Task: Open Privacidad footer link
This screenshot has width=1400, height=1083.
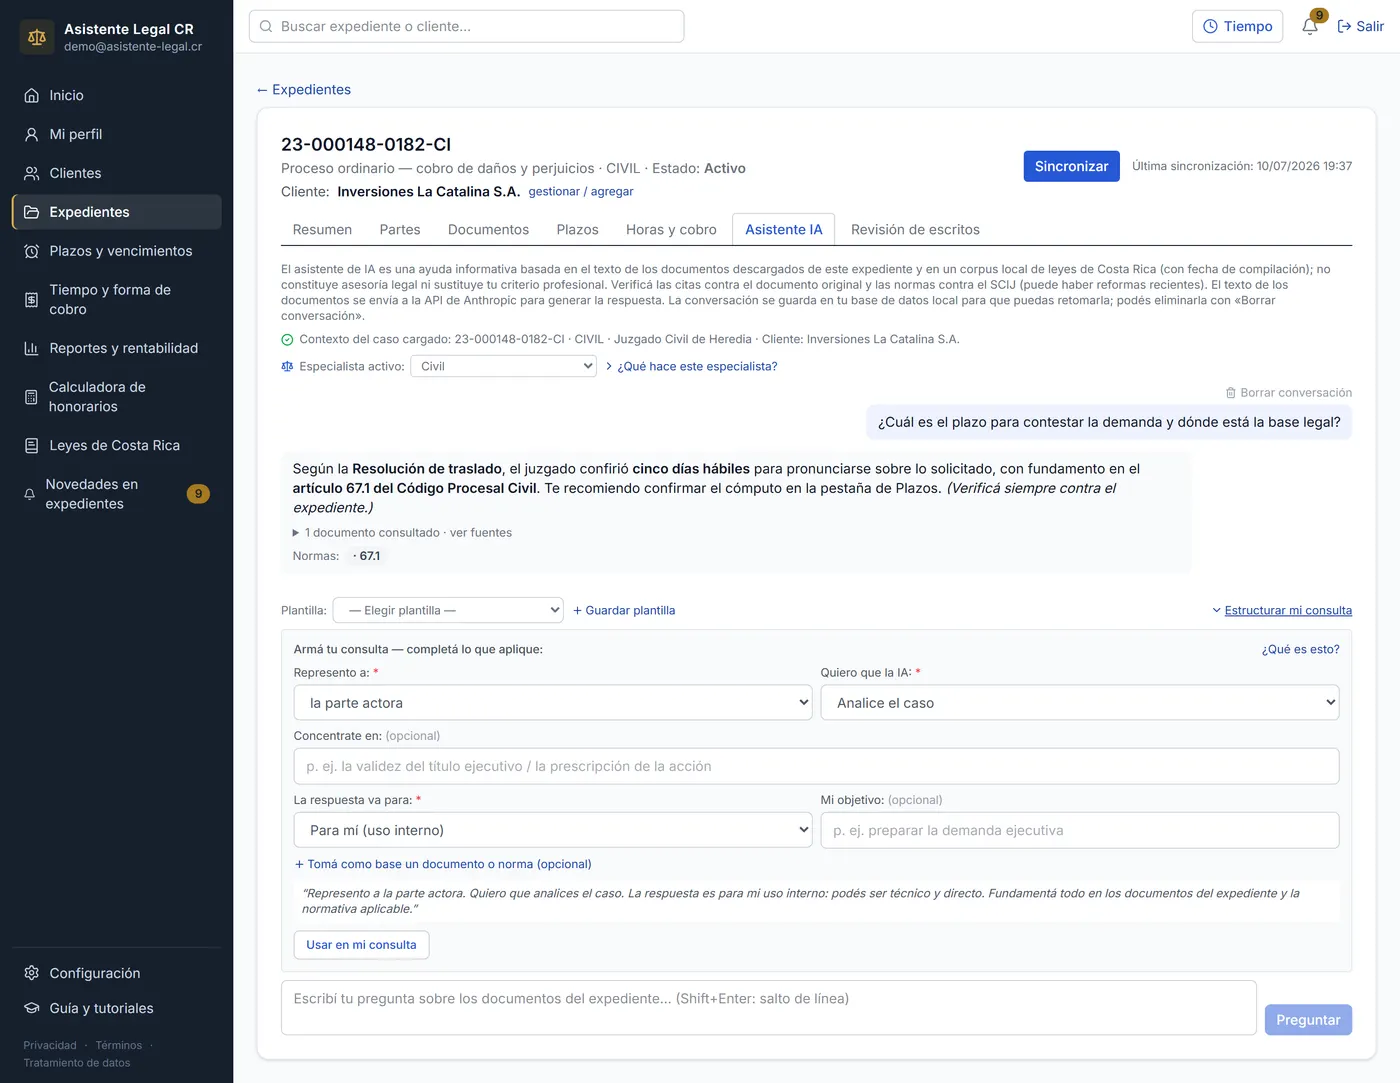Action: point(50,1045)
